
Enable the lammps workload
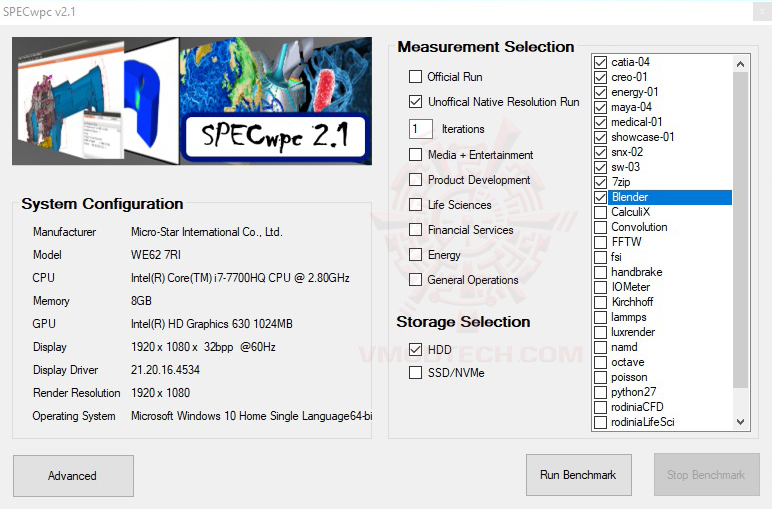click(x=600, y=317)
